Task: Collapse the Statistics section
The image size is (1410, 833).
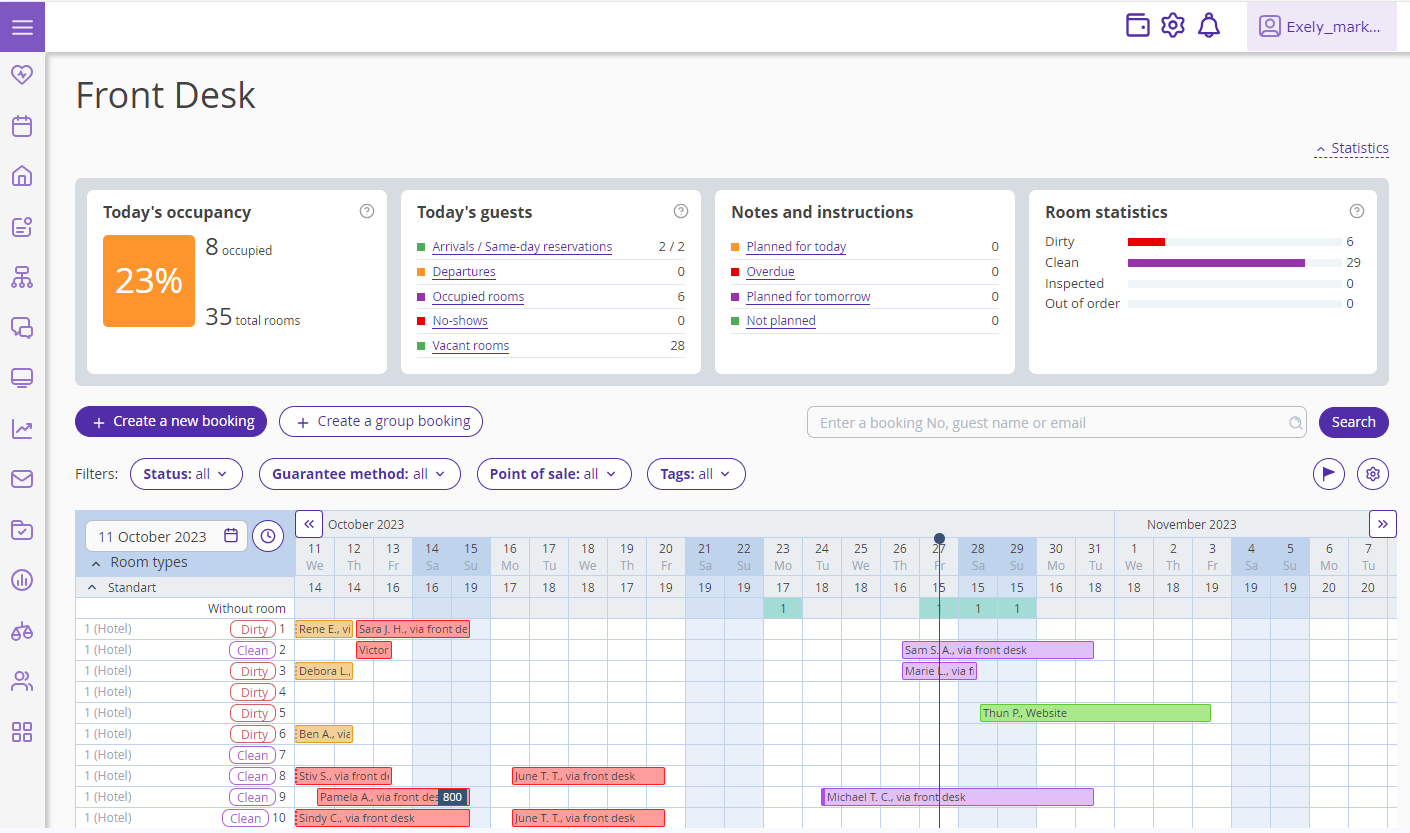Action: tap(1352, 148)
